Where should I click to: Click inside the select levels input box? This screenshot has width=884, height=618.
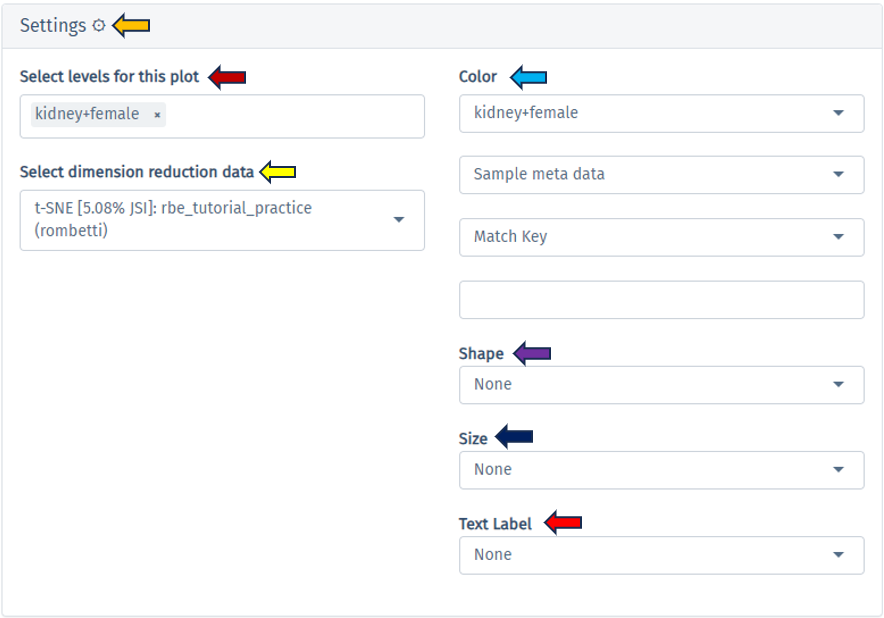coord(290,116)
